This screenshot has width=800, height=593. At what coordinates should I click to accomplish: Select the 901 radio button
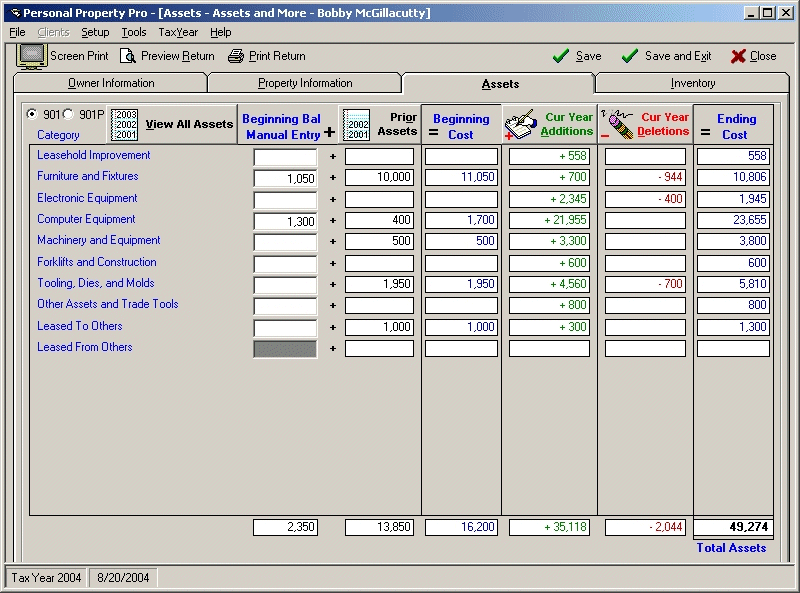tap(32, 114)
